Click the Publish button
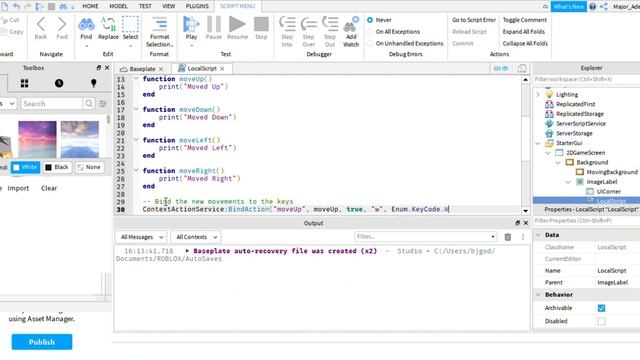The height and width of the screenshot is (360, 640). click(42, 342)
